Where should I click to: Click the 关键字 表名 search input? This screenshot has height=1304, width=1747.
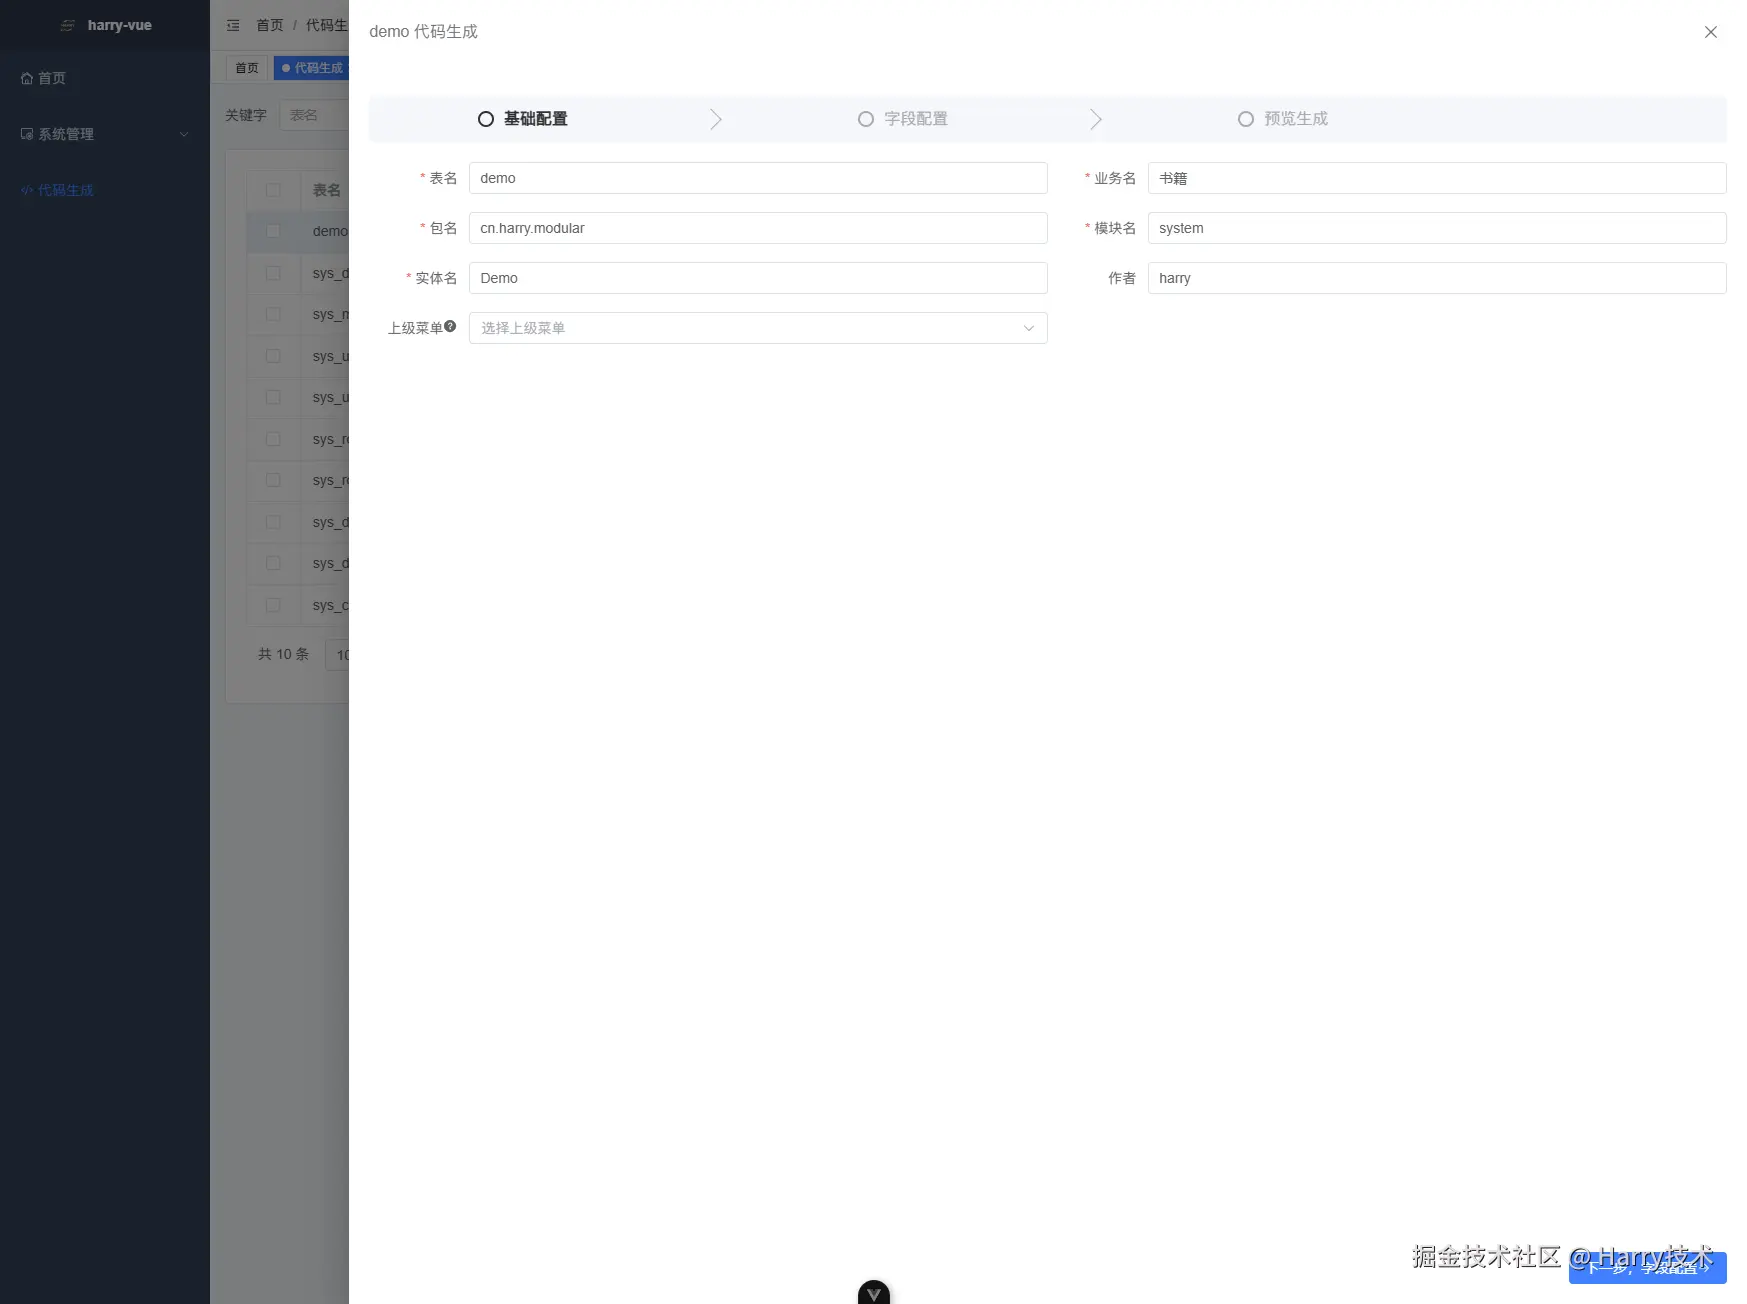pyautogui.click(x=314, y=115)
